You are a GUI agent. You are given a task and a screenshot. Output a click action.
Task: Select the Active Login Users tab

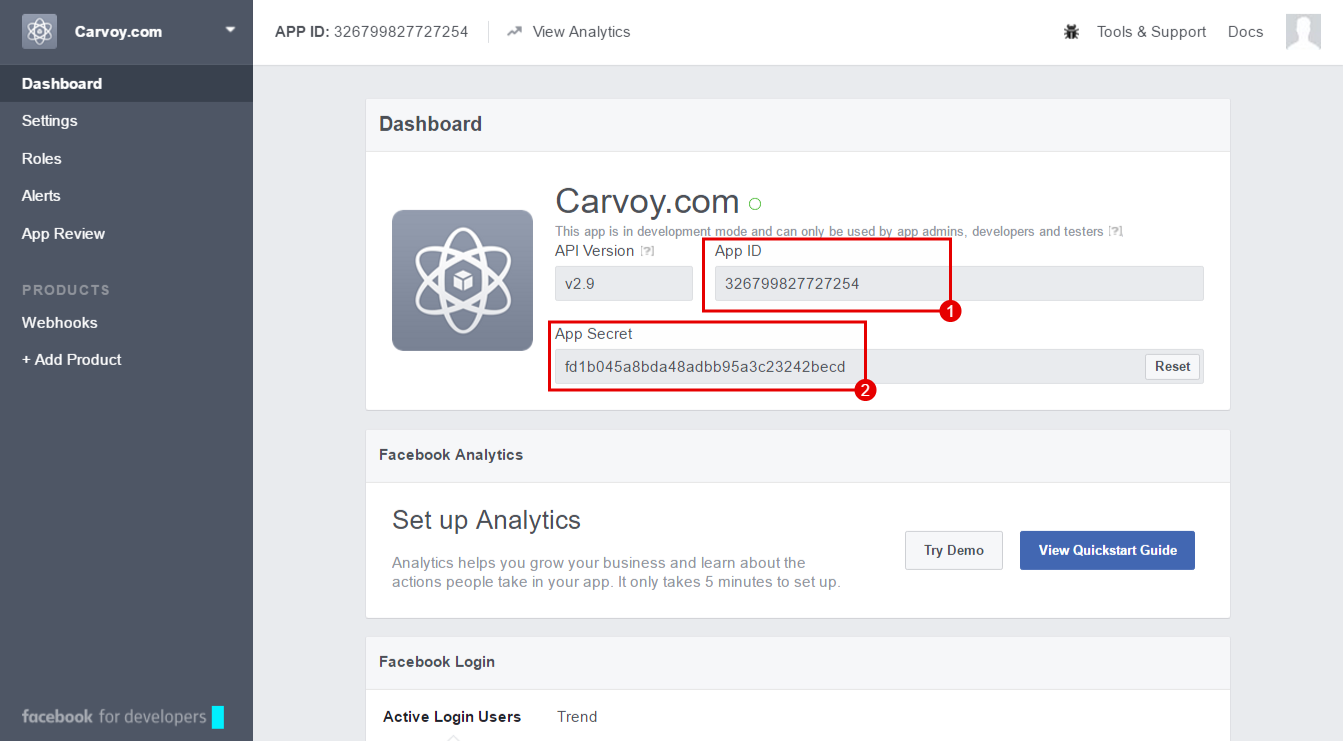coord(452,717)
